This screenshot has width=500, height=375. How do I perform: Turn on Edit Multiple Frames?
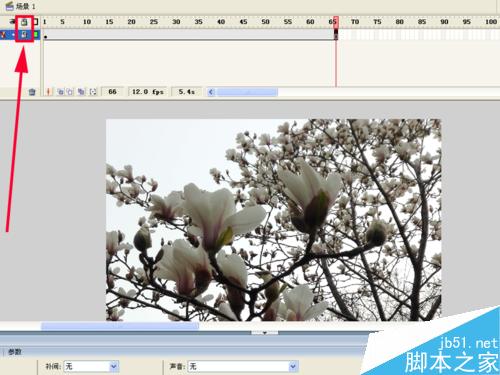(x=81, y=92)
